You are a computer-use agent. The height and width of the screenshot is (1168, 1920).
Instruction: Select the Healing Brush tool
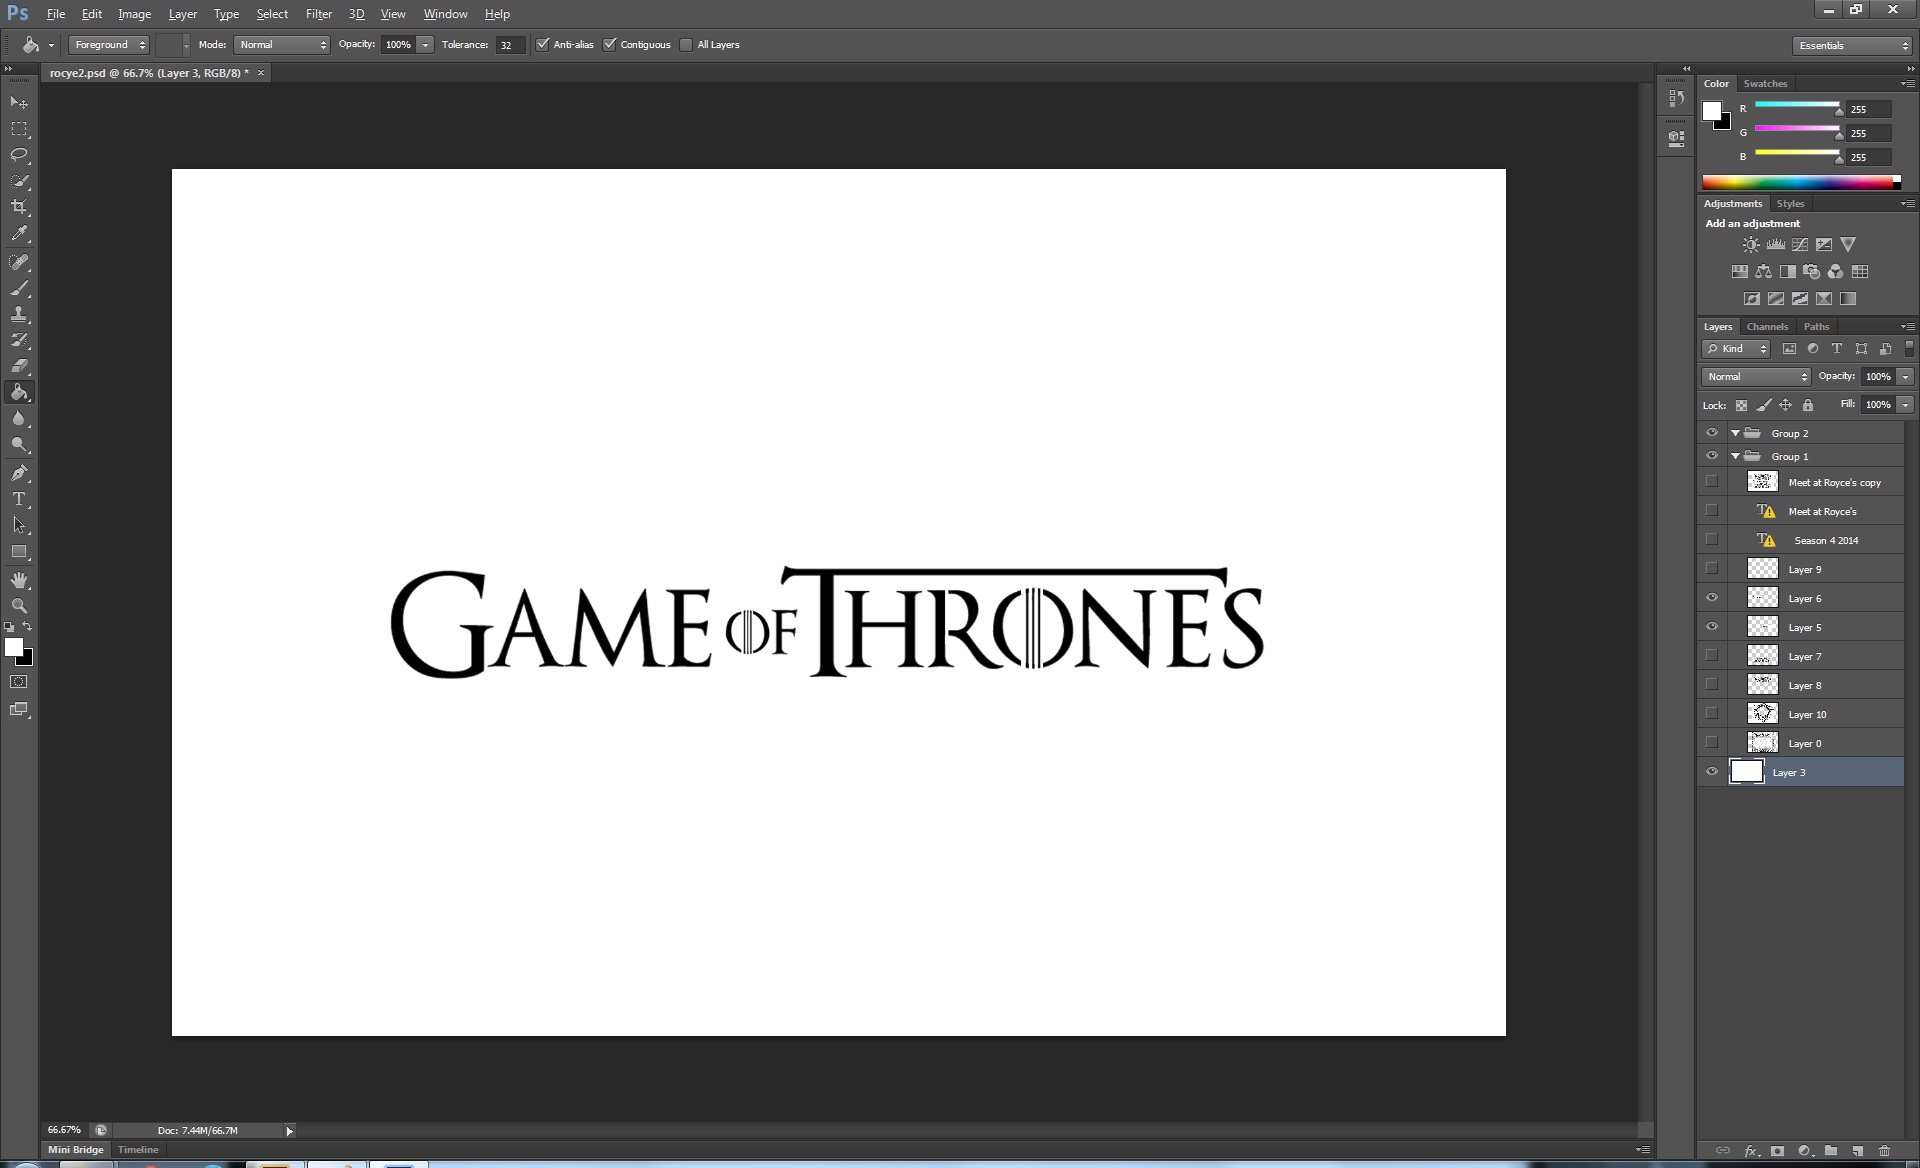pyautogui.click(x=19, y=262)
